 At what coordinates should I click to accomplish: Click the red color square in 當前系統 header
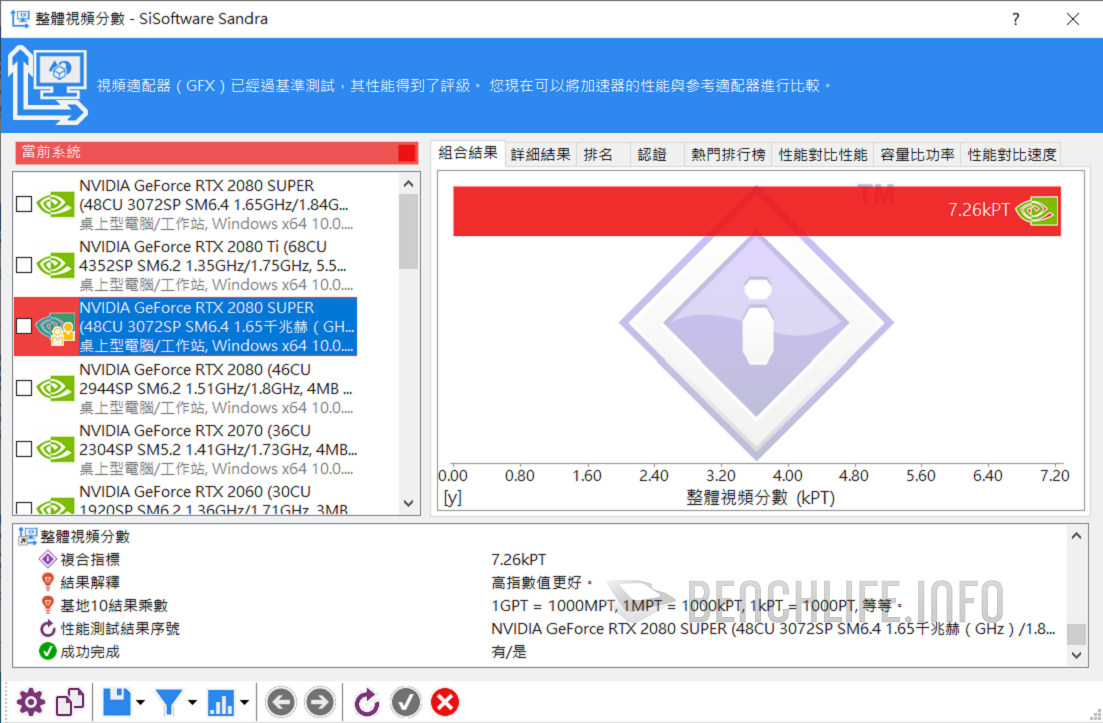tap(407, 153)
